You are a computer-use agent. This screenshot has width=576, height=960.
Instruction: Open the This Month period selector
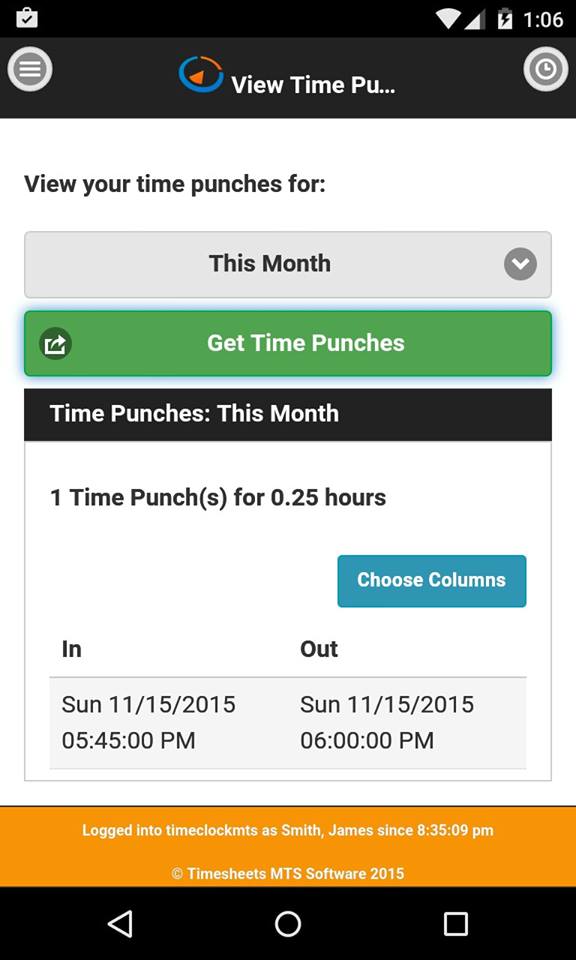tap(288, 264)
